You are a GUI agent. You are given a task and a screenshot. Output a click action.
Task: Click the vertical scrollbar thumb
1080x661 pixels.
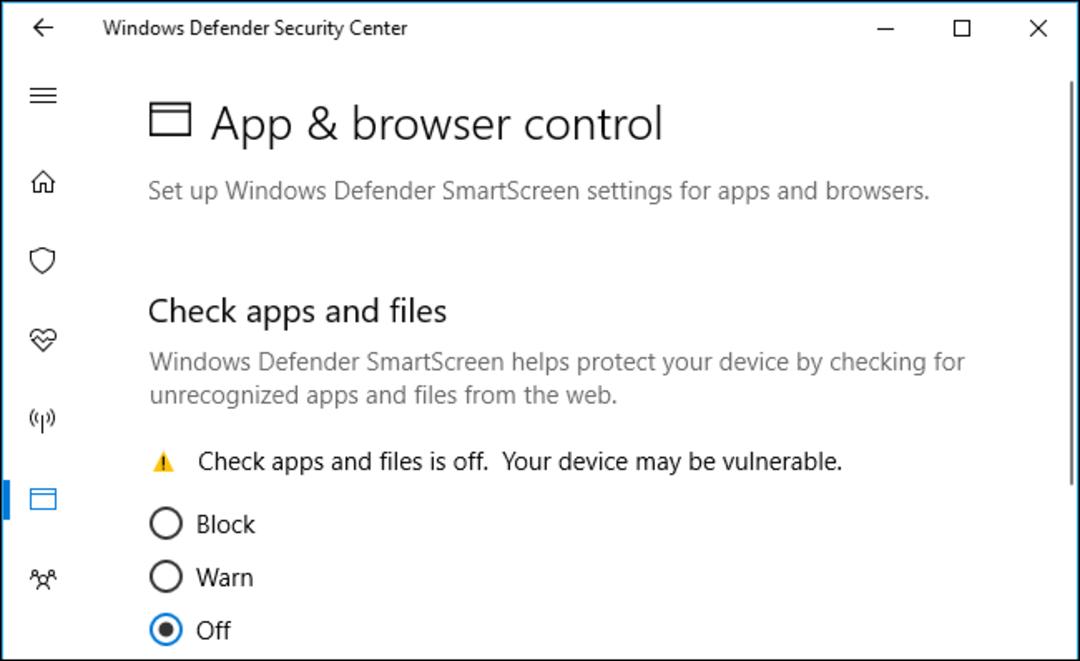click(x=1072, y=282)
